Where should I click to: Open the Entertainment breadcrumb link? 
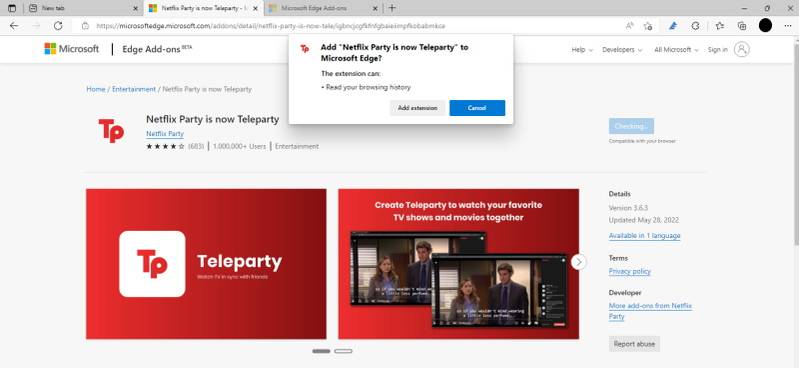(x=134, y=89)
